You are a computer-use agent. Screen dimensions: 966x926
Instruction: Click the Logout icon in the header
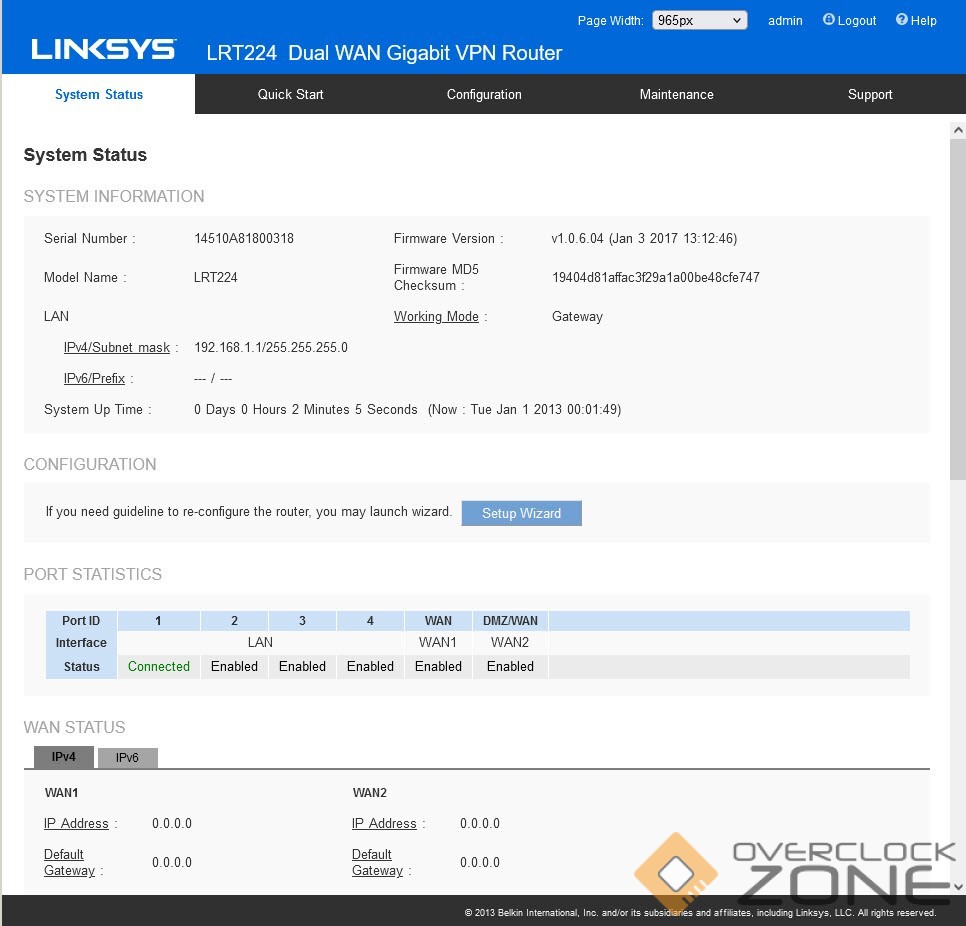coord(829,20)
